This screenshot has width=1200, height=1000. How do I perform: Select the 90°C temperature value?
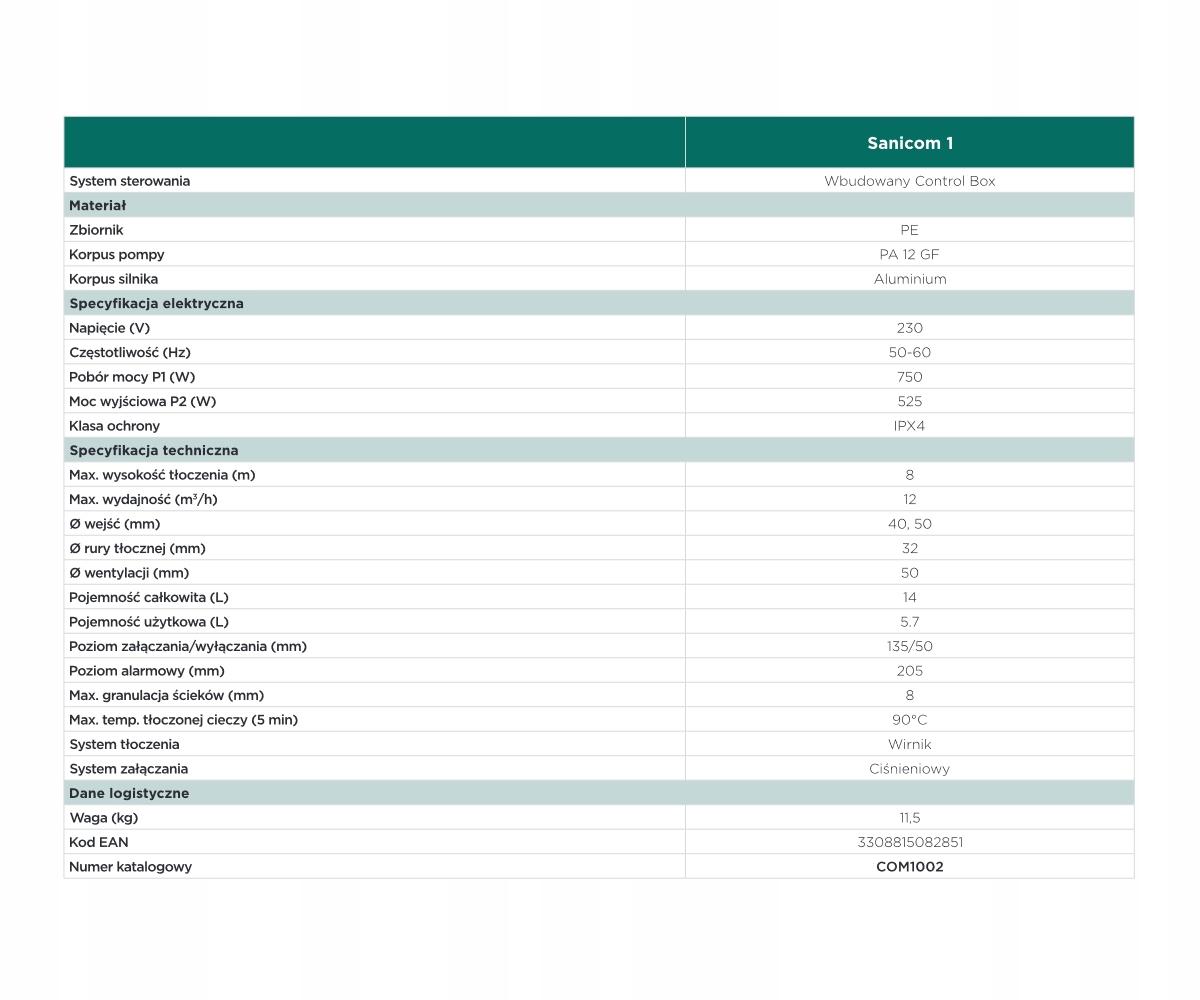click(x=909, y=720)
